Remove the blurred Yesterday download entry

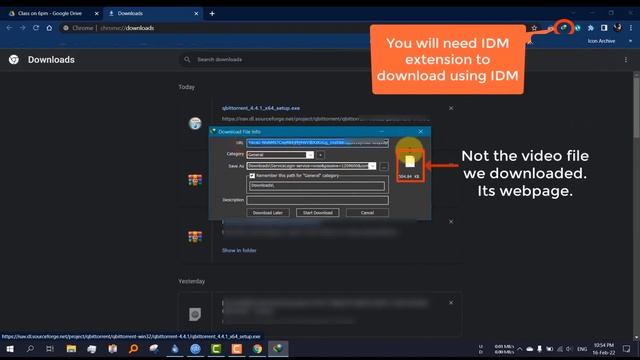[x=451, y=303]
